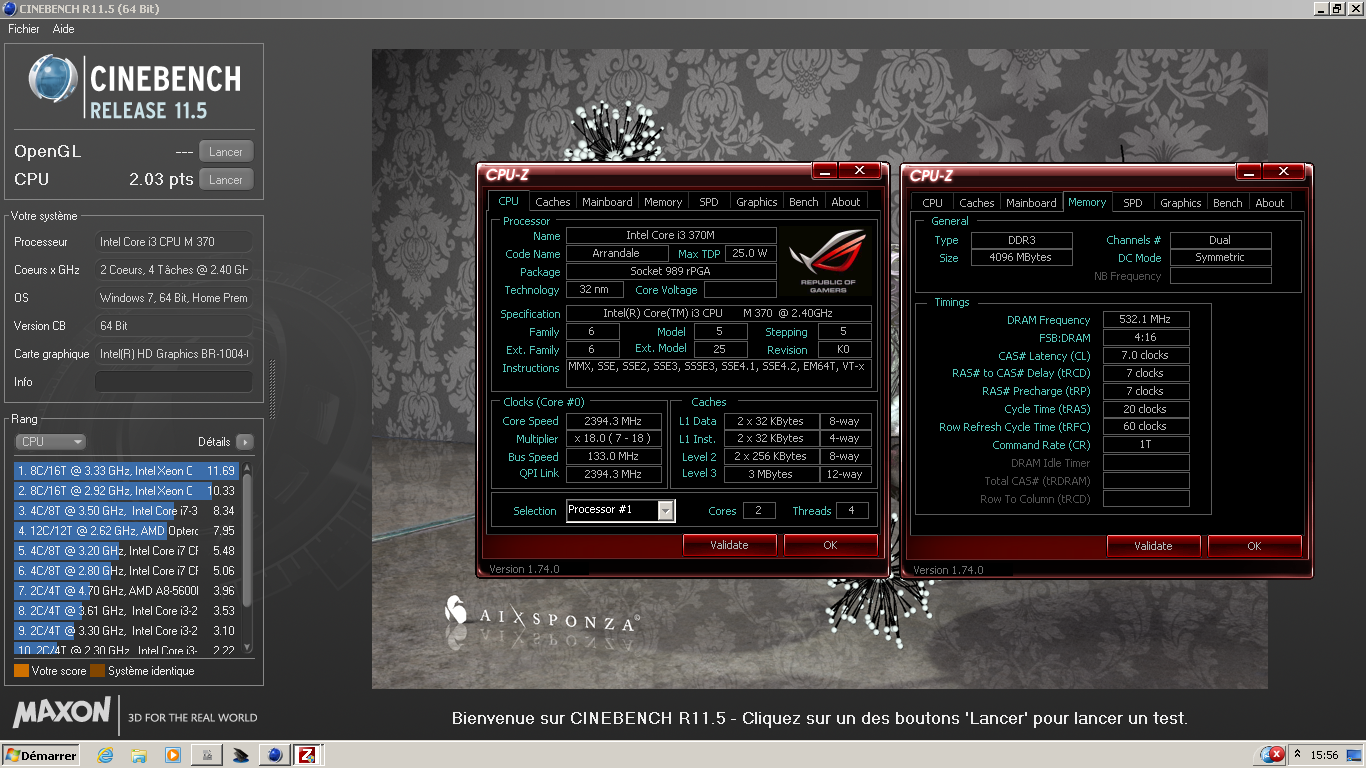Viewport: 1366px width, 768px height.
Task: Click the MAXON logo at bottom left
Action: click(x=62, y=712)
